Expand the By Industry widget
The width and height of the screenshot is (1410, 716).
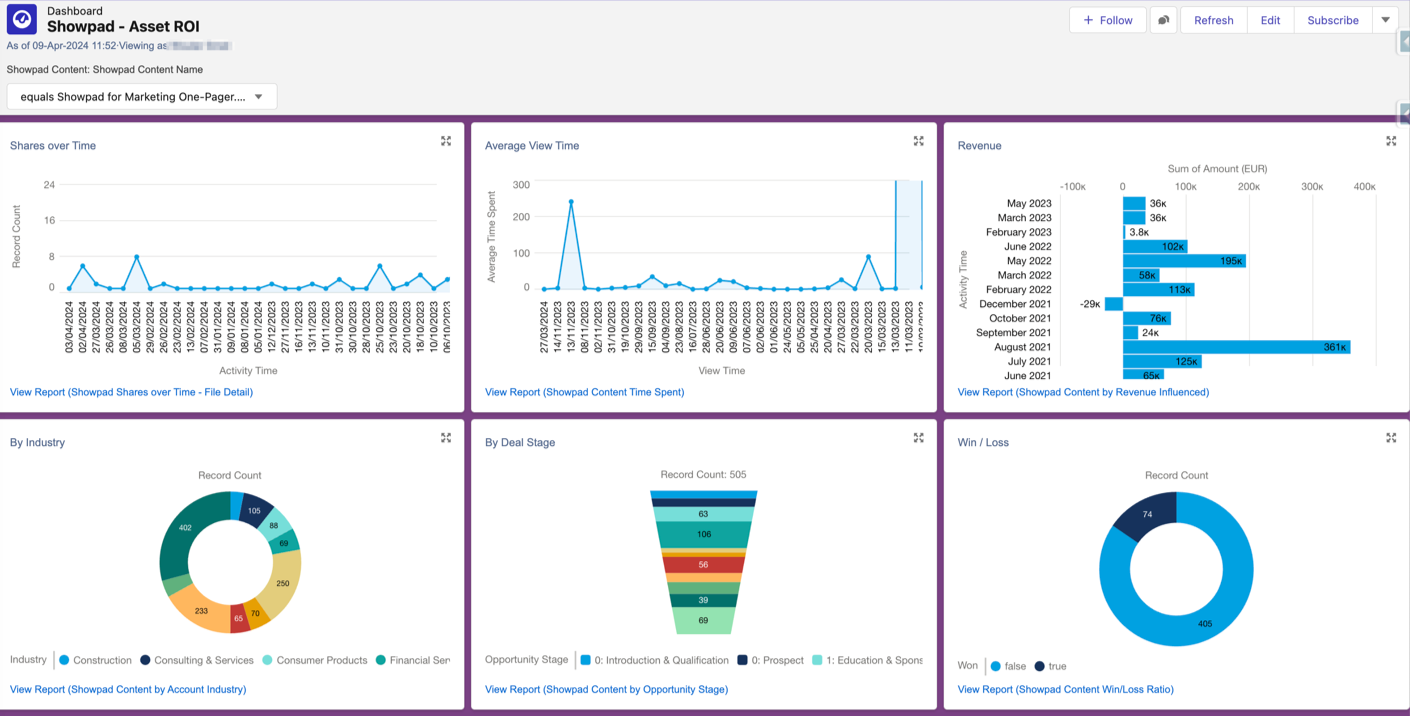click(446, 438)
